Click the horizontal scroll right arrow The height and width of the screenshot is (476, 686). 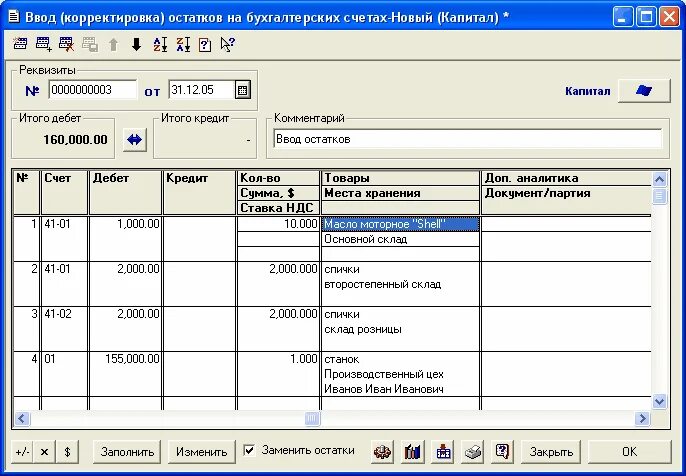(642, 418)
